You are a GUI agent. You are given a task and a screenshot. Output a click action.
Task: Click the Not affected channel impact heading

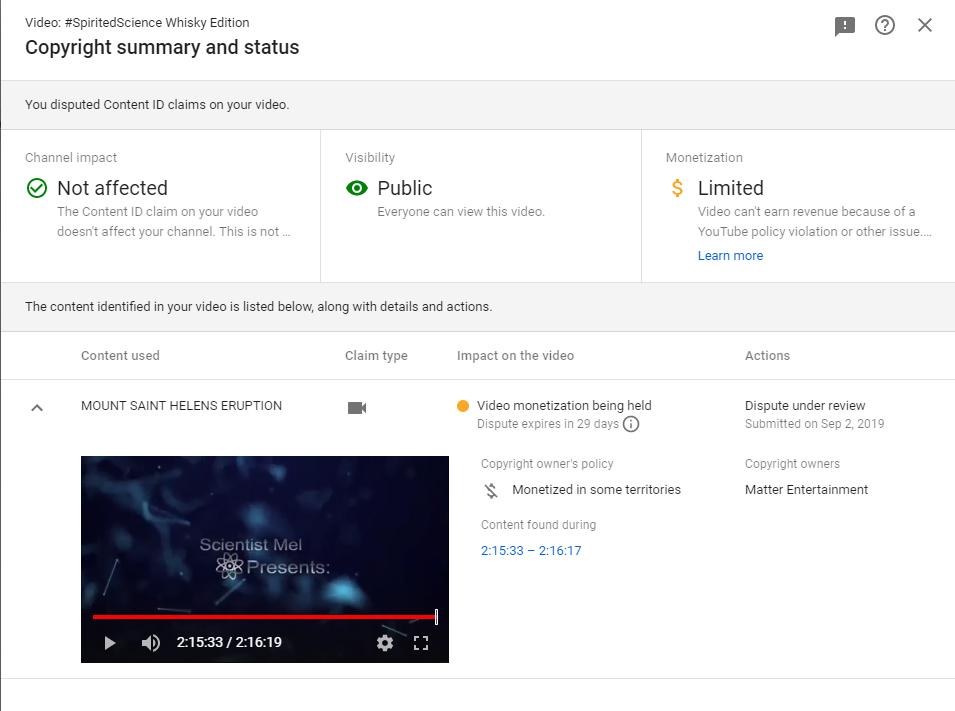[112, 188]
